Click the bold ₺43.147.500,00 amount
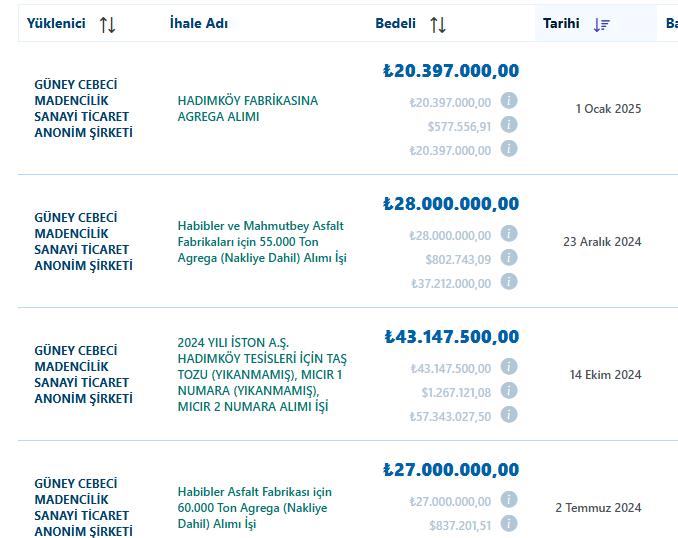The image size is (678, 538). pos(452,337)
